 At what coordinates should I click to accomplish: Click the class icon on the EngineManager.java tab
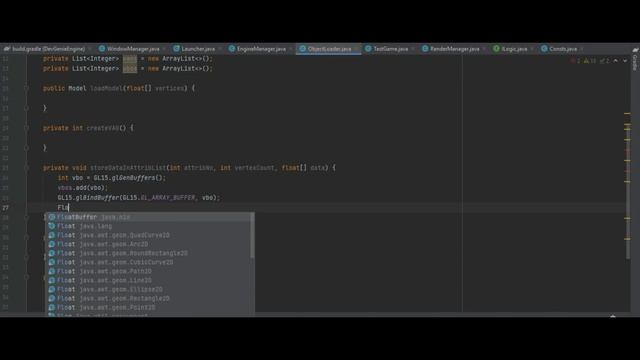[x=232, y=49]
